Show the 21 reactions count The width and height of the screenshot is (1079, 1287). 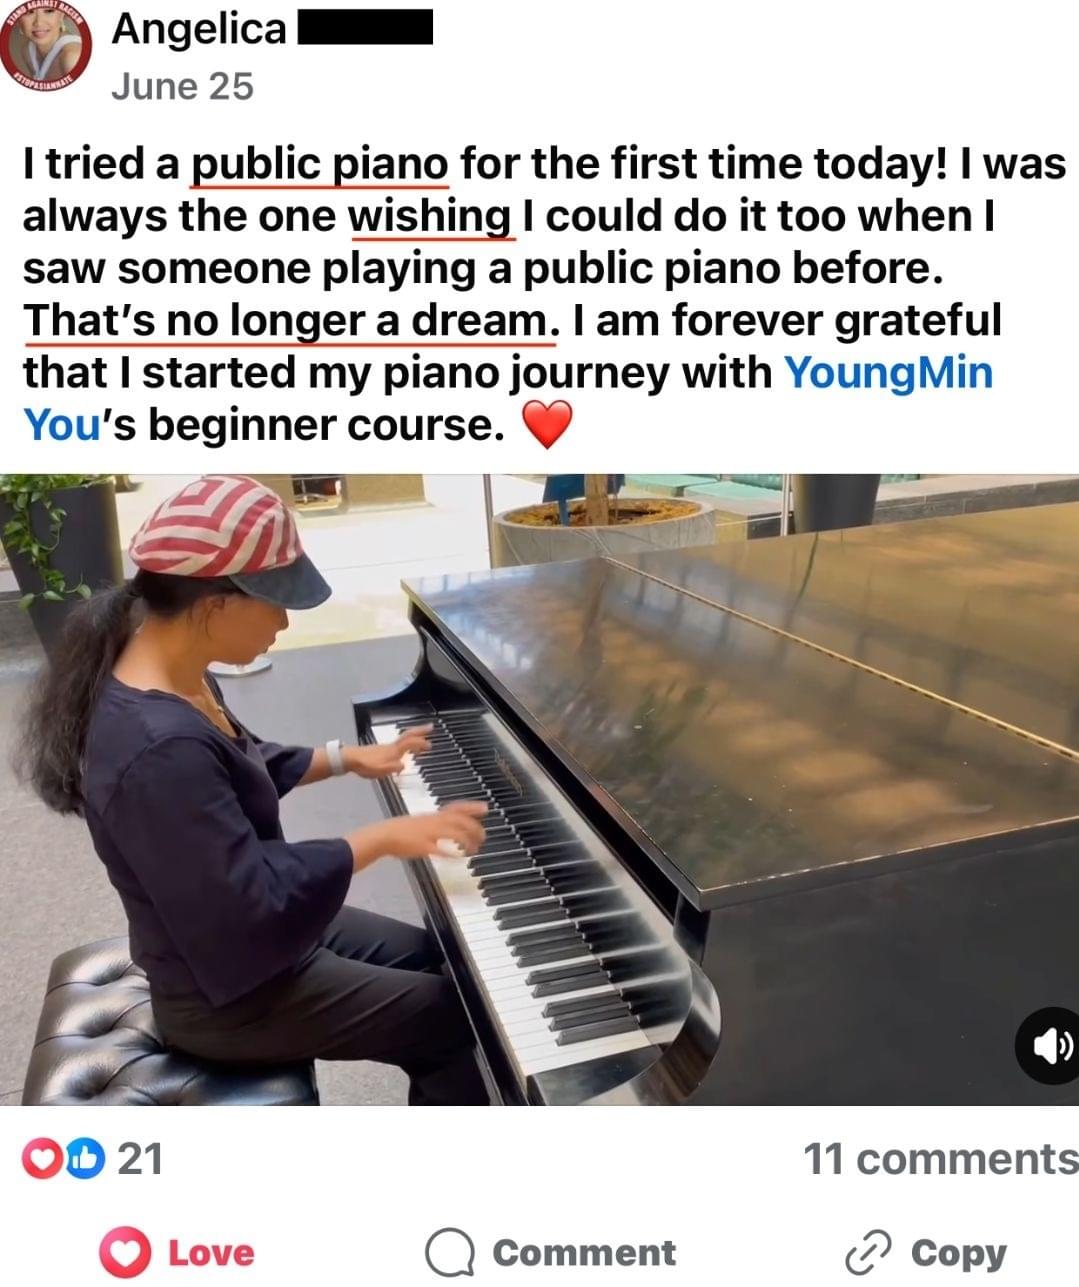click(140, 1159)
